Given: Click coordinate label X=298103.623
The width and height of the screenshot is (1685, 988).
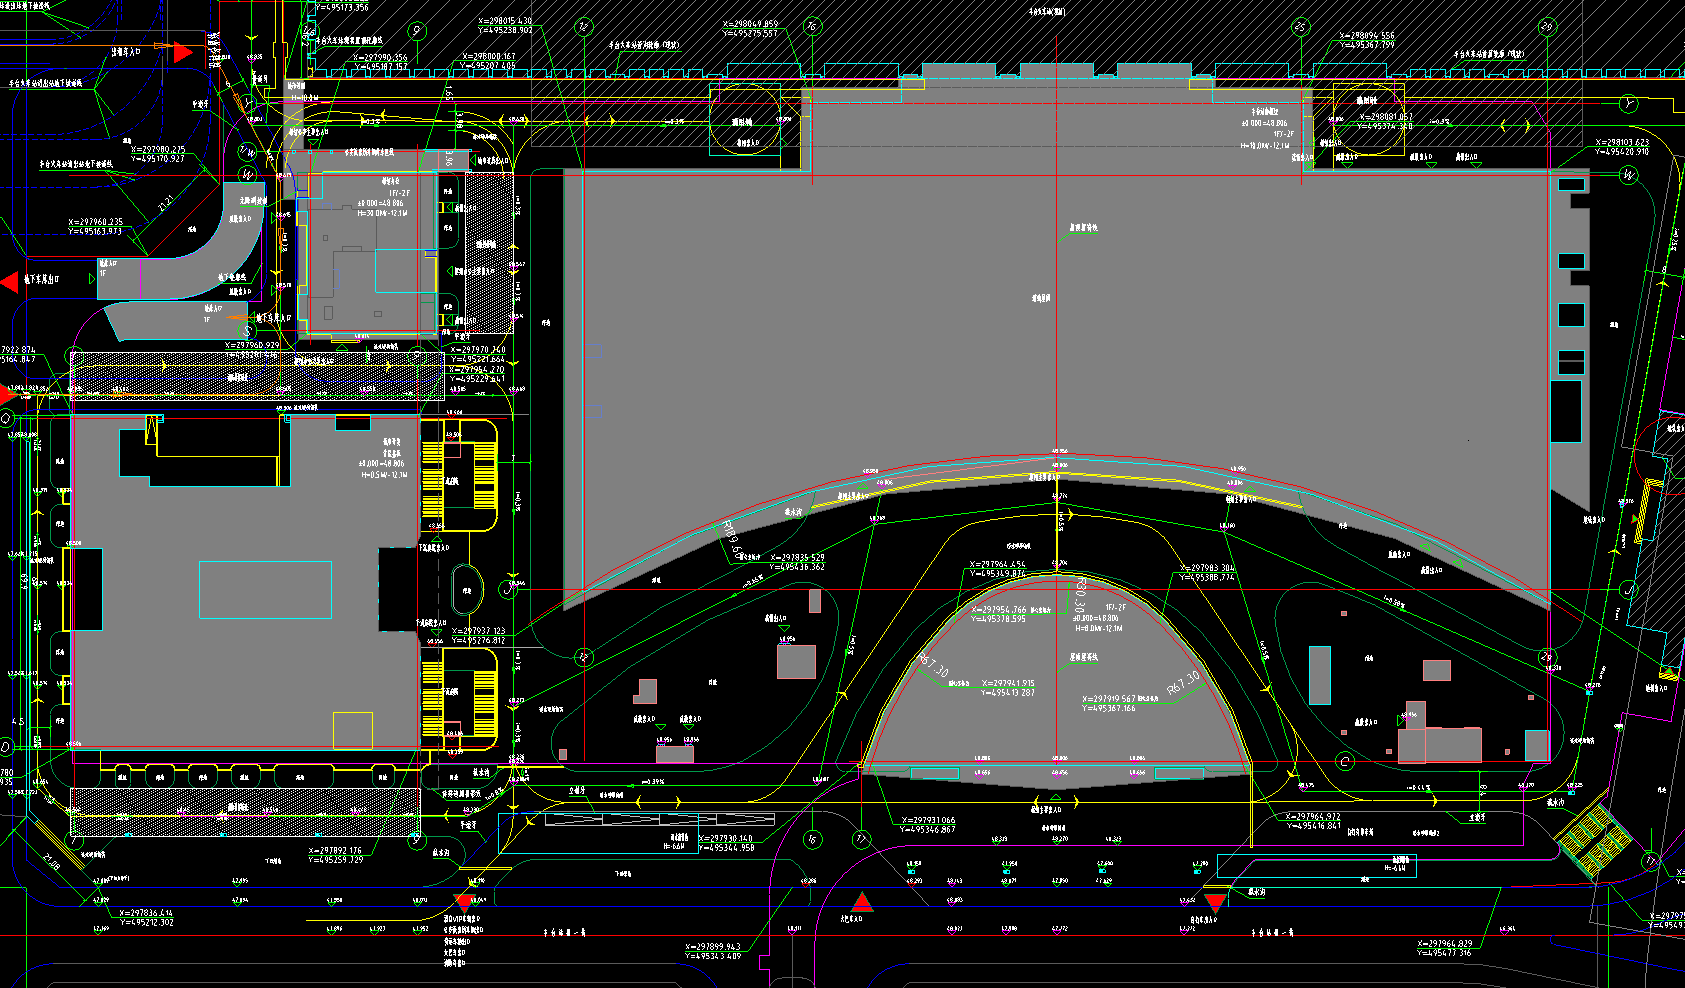Looking at the screenshot, I should coord(1622,143).
